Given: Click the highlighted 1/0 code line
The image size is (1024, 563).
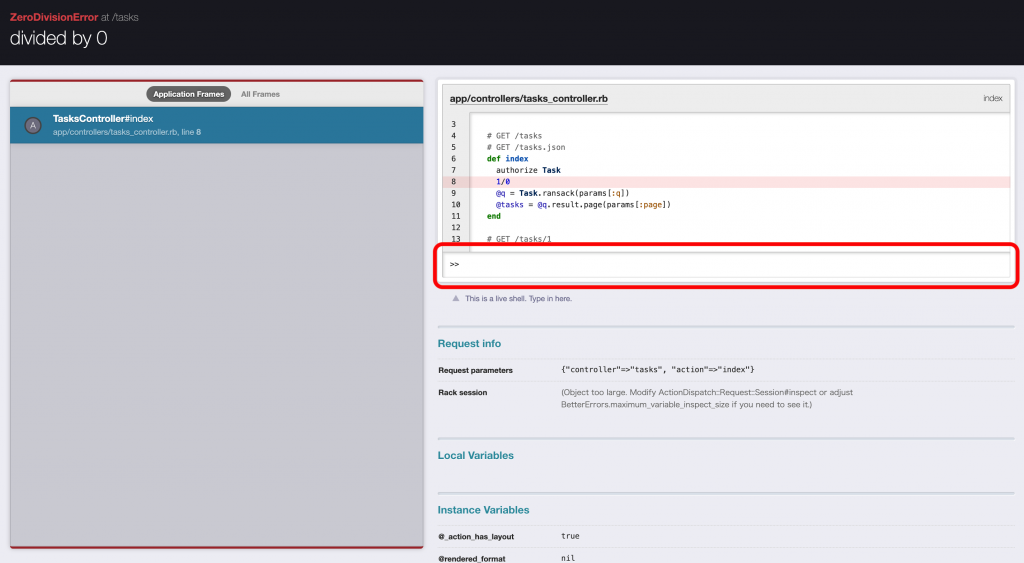Looking at the screenshot, I should (726, 182).
